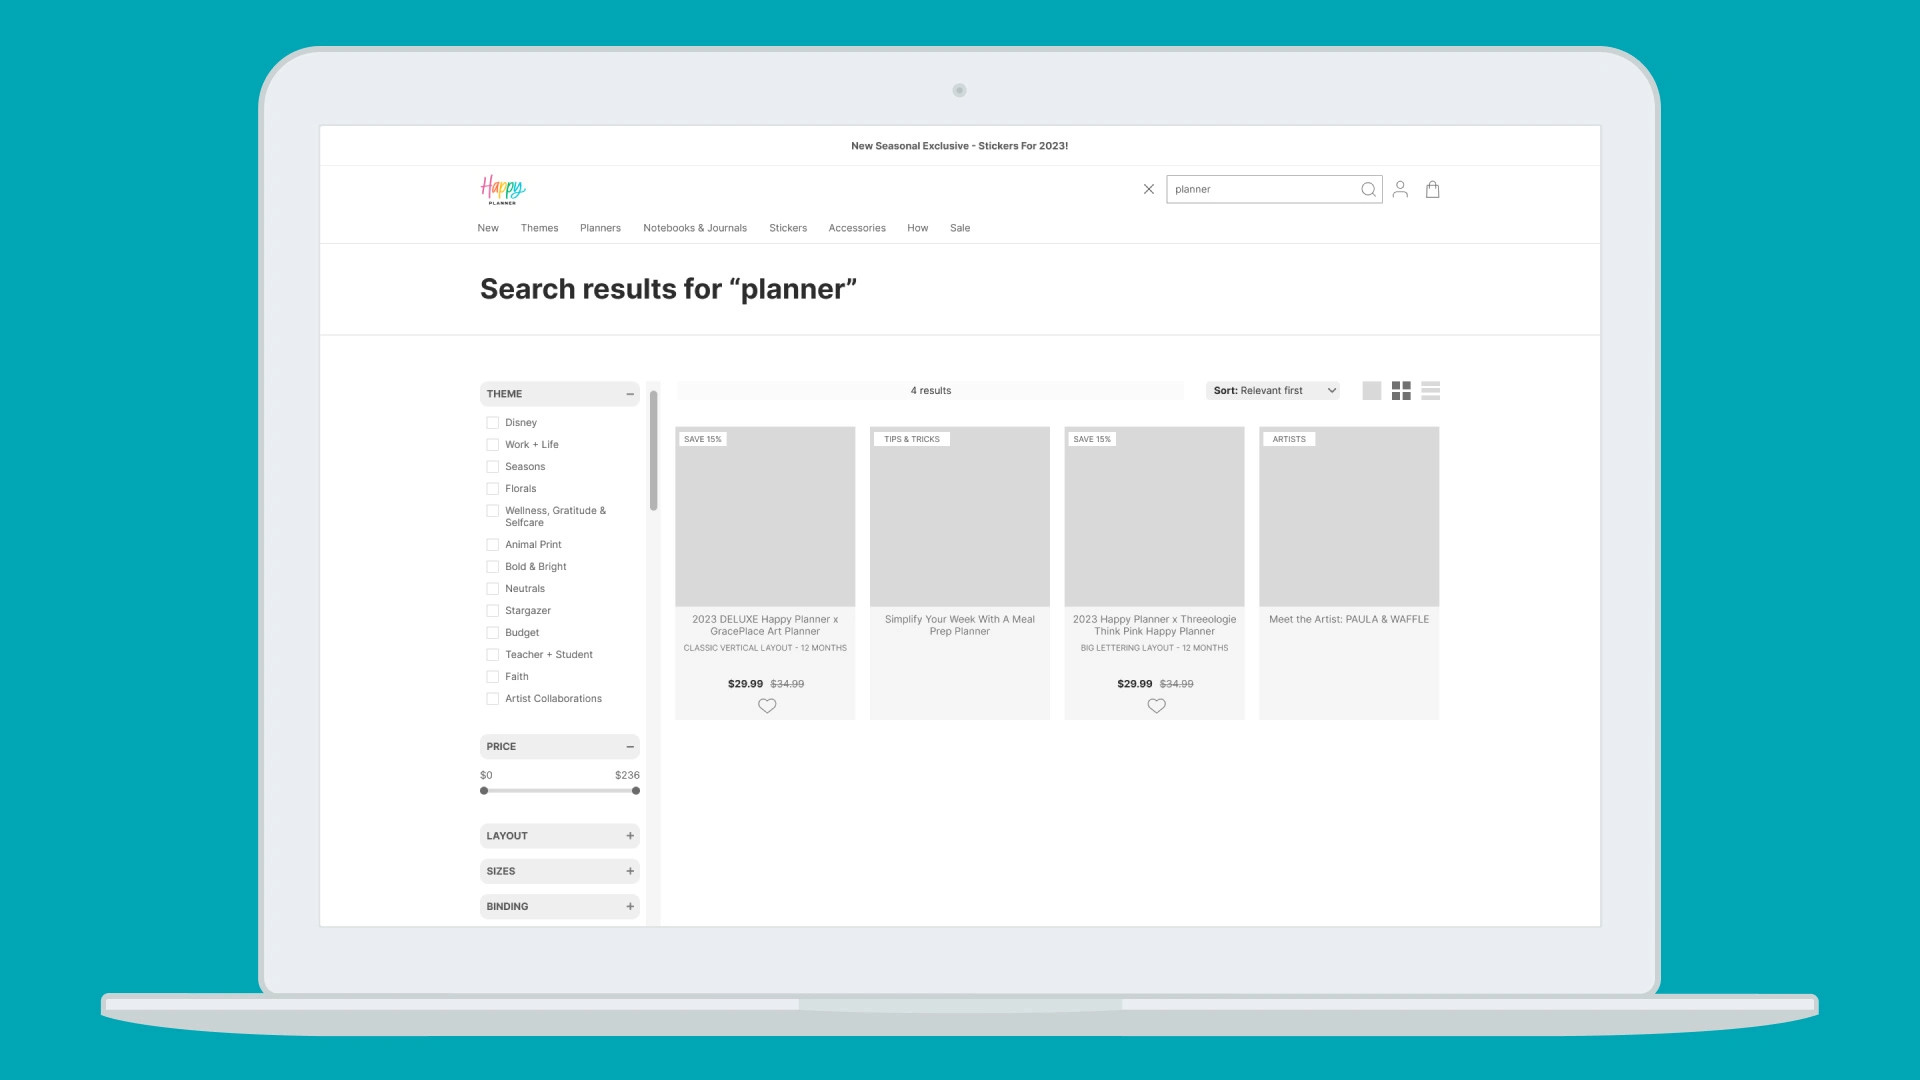The height and width of the screenshot is (1080, 1920).
Task: Click BIG LETTERING LAYOUT - 12 MONTHS text
Action: [x=1154, y=648]
